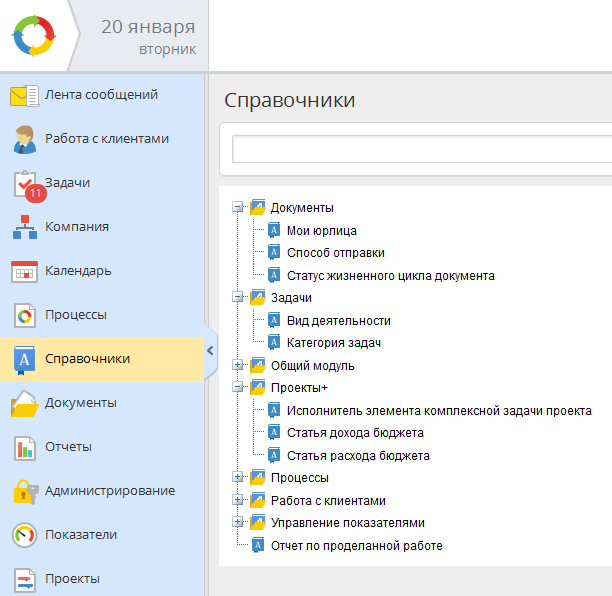Open Отчет по проделанной работе link
The image size is (612, 596).
coord(357,546)
